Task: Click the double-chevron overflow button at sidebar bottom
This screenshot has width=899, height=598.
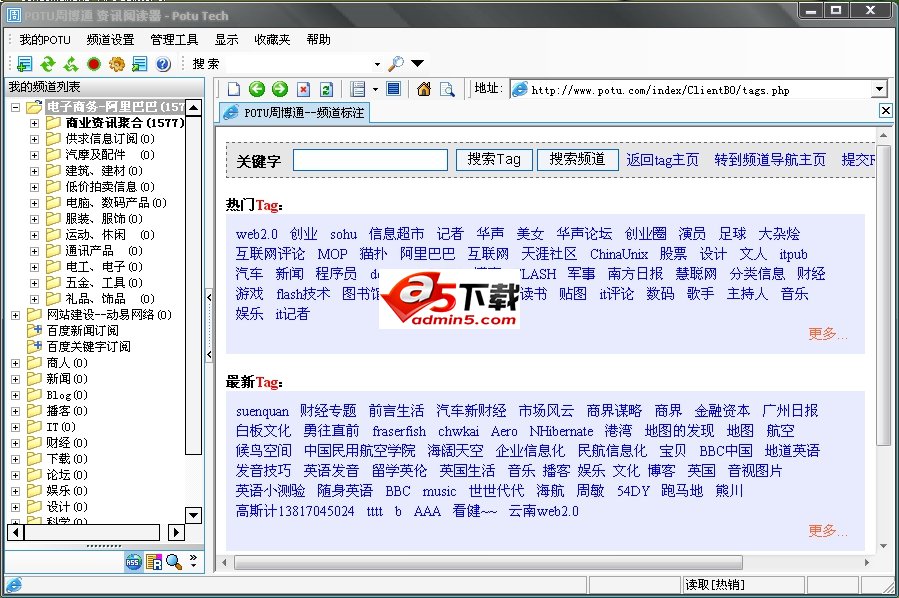Action: point(193,561)
